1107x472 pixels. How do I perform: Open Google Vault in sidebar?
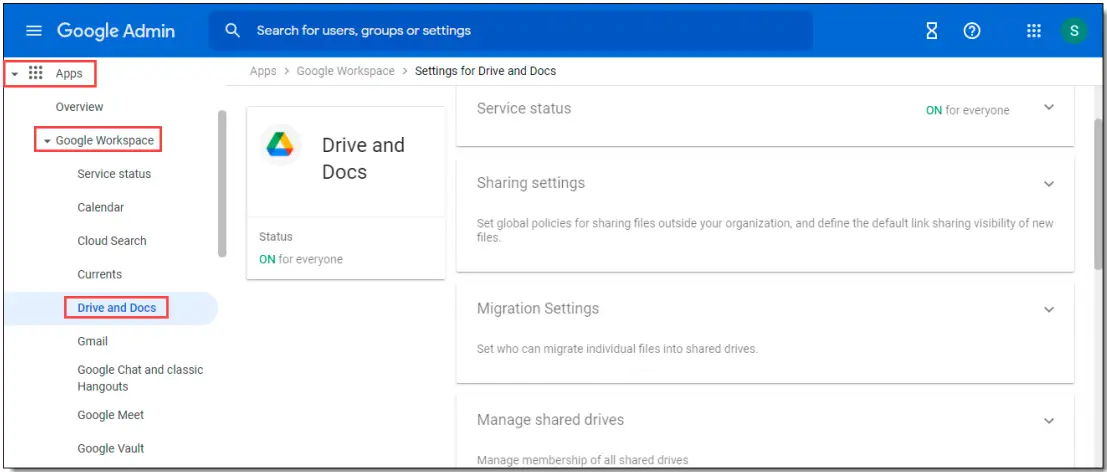click(110, 448)
